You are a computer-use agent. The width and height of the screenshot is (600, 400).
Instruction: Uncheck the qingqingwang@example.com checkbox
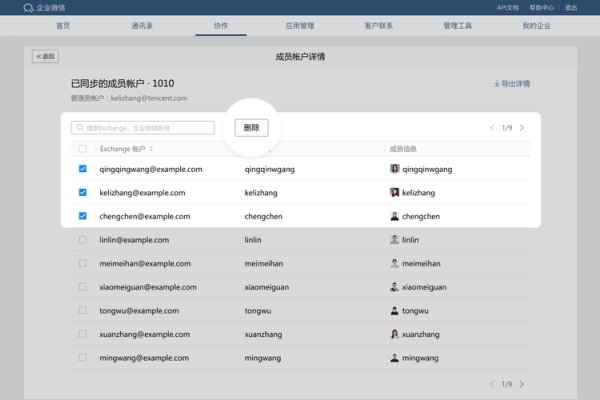pos(83,169)
